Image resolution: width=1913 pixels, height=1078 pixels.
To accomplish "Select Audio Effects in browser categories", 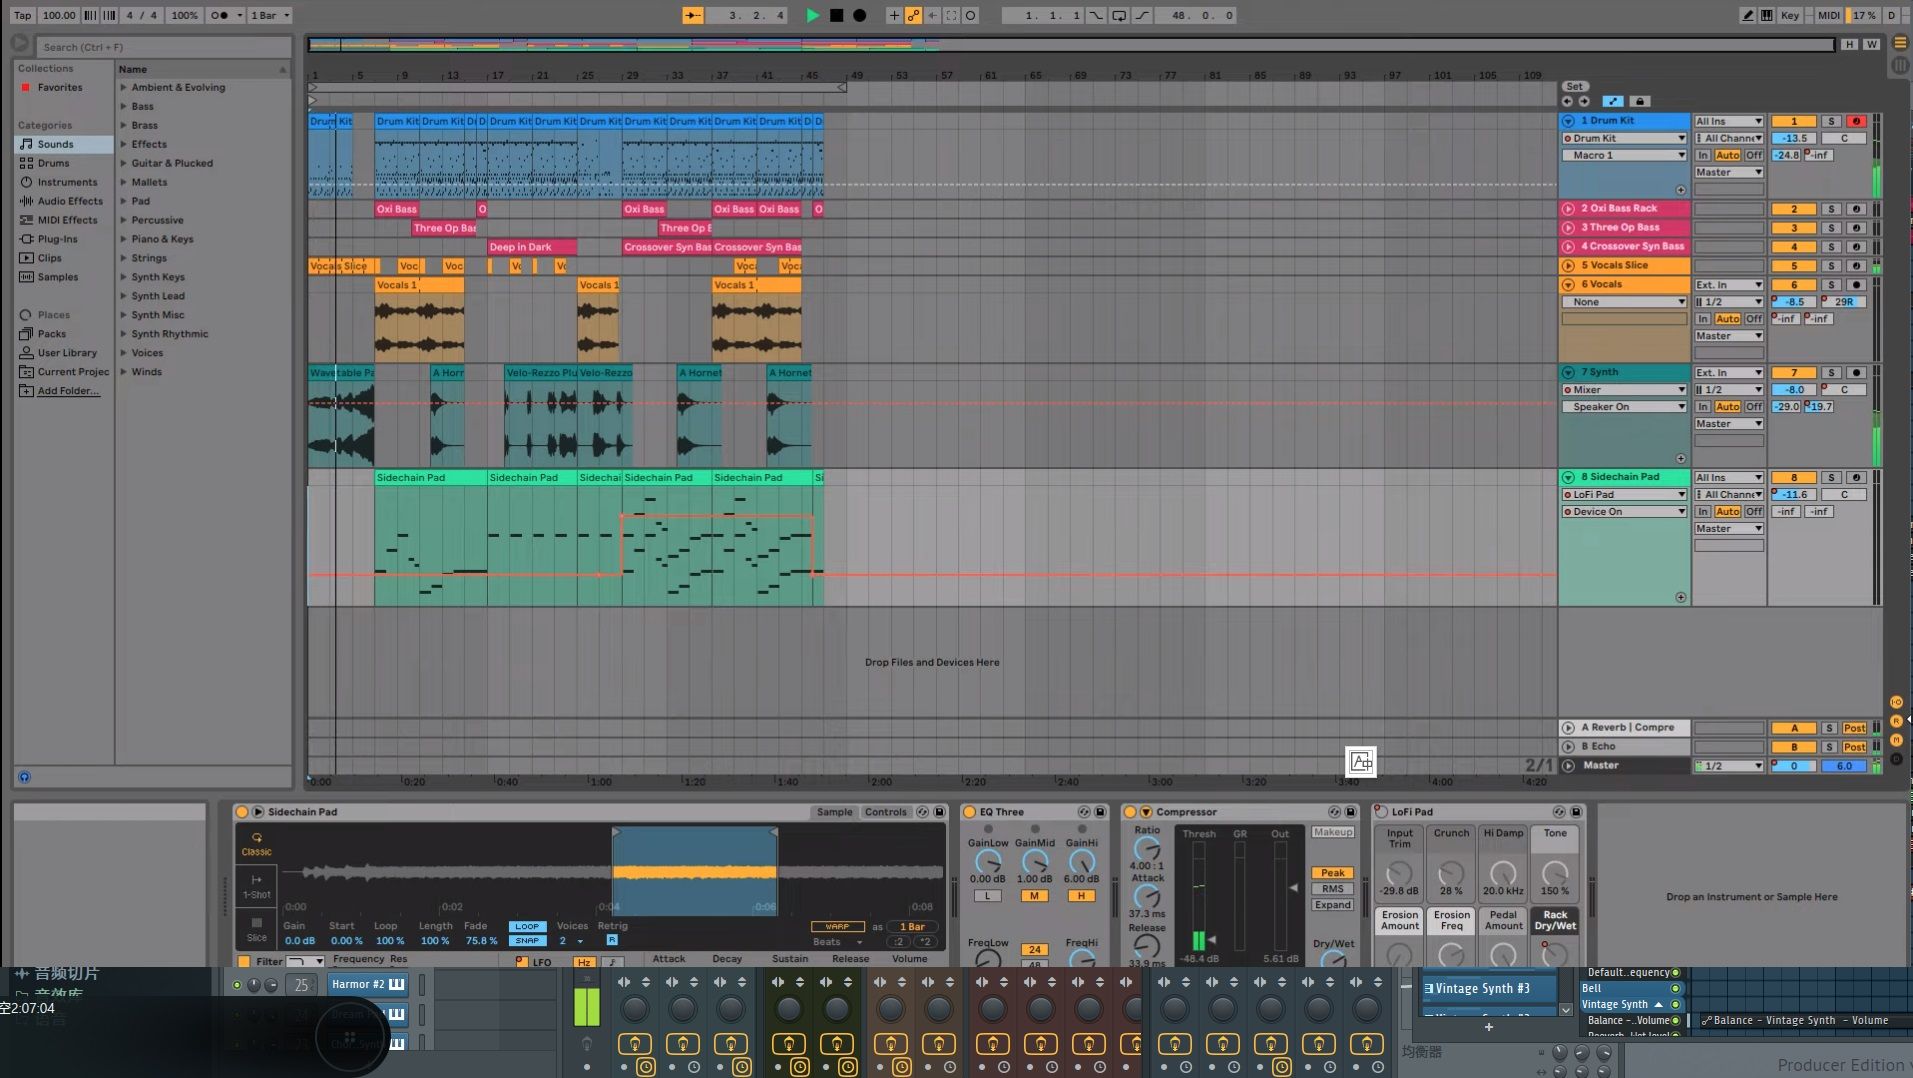I will (x=70, y=201).
